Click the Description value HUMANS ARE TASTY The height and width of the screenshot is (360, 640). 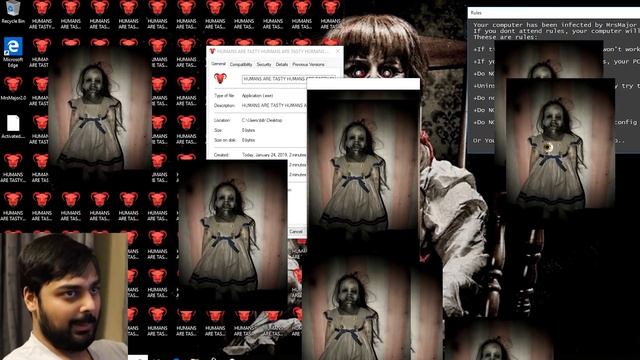[273, 105]
